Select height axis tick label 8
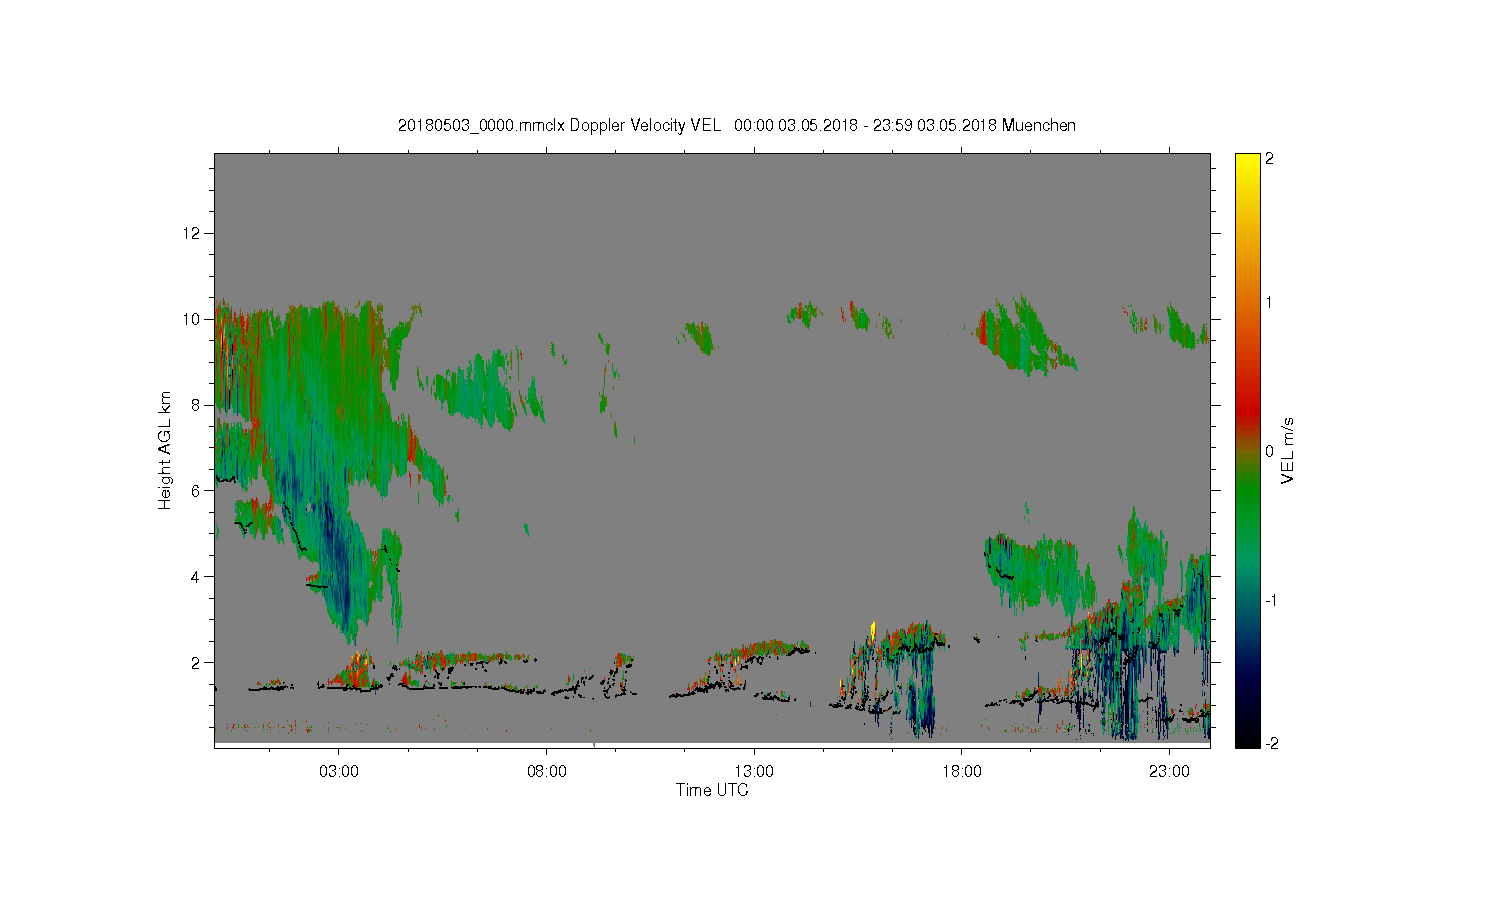Viewport: 1500px width, 900px height. [196, 405]
